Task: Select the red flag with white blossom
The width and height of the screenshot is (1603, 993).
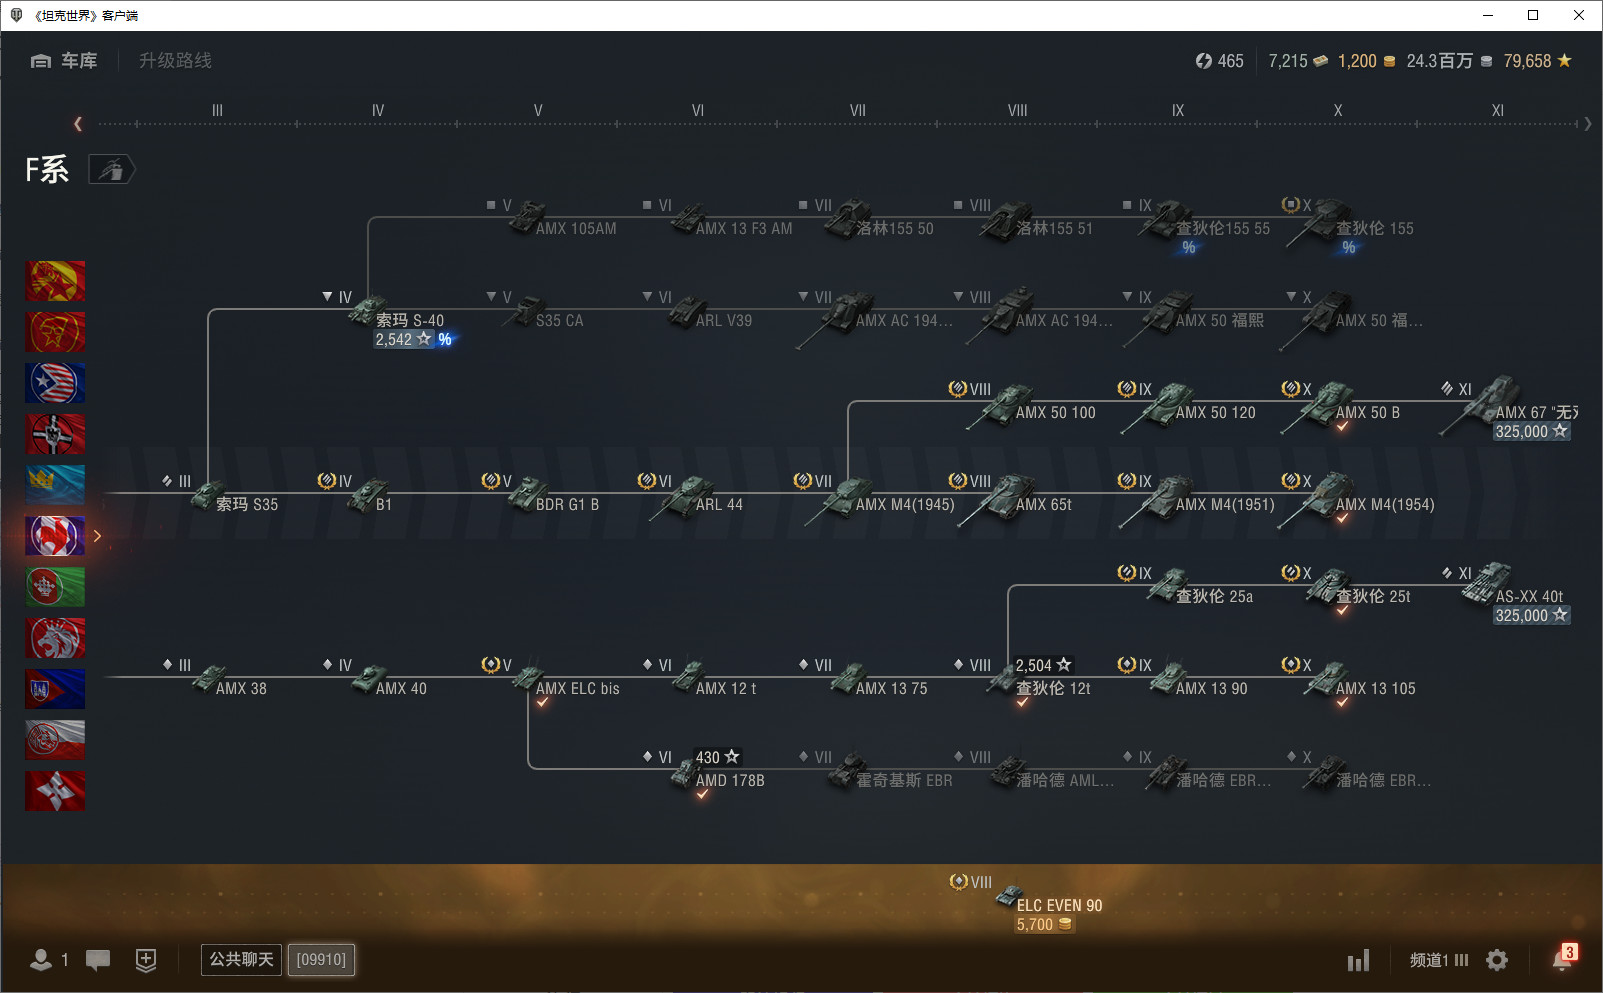Action: tap(55, 791)
